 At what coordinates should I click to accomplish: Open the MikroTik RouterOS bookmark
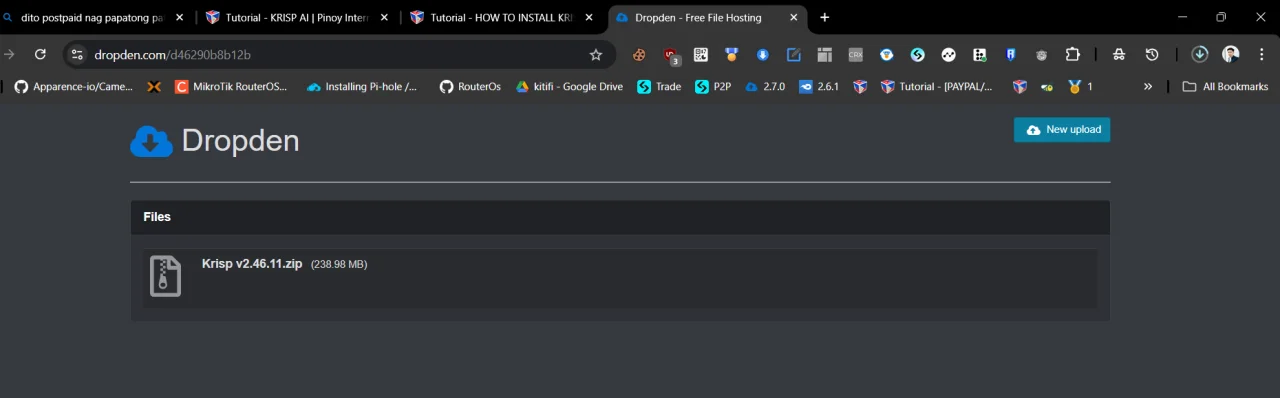[232, 87]
